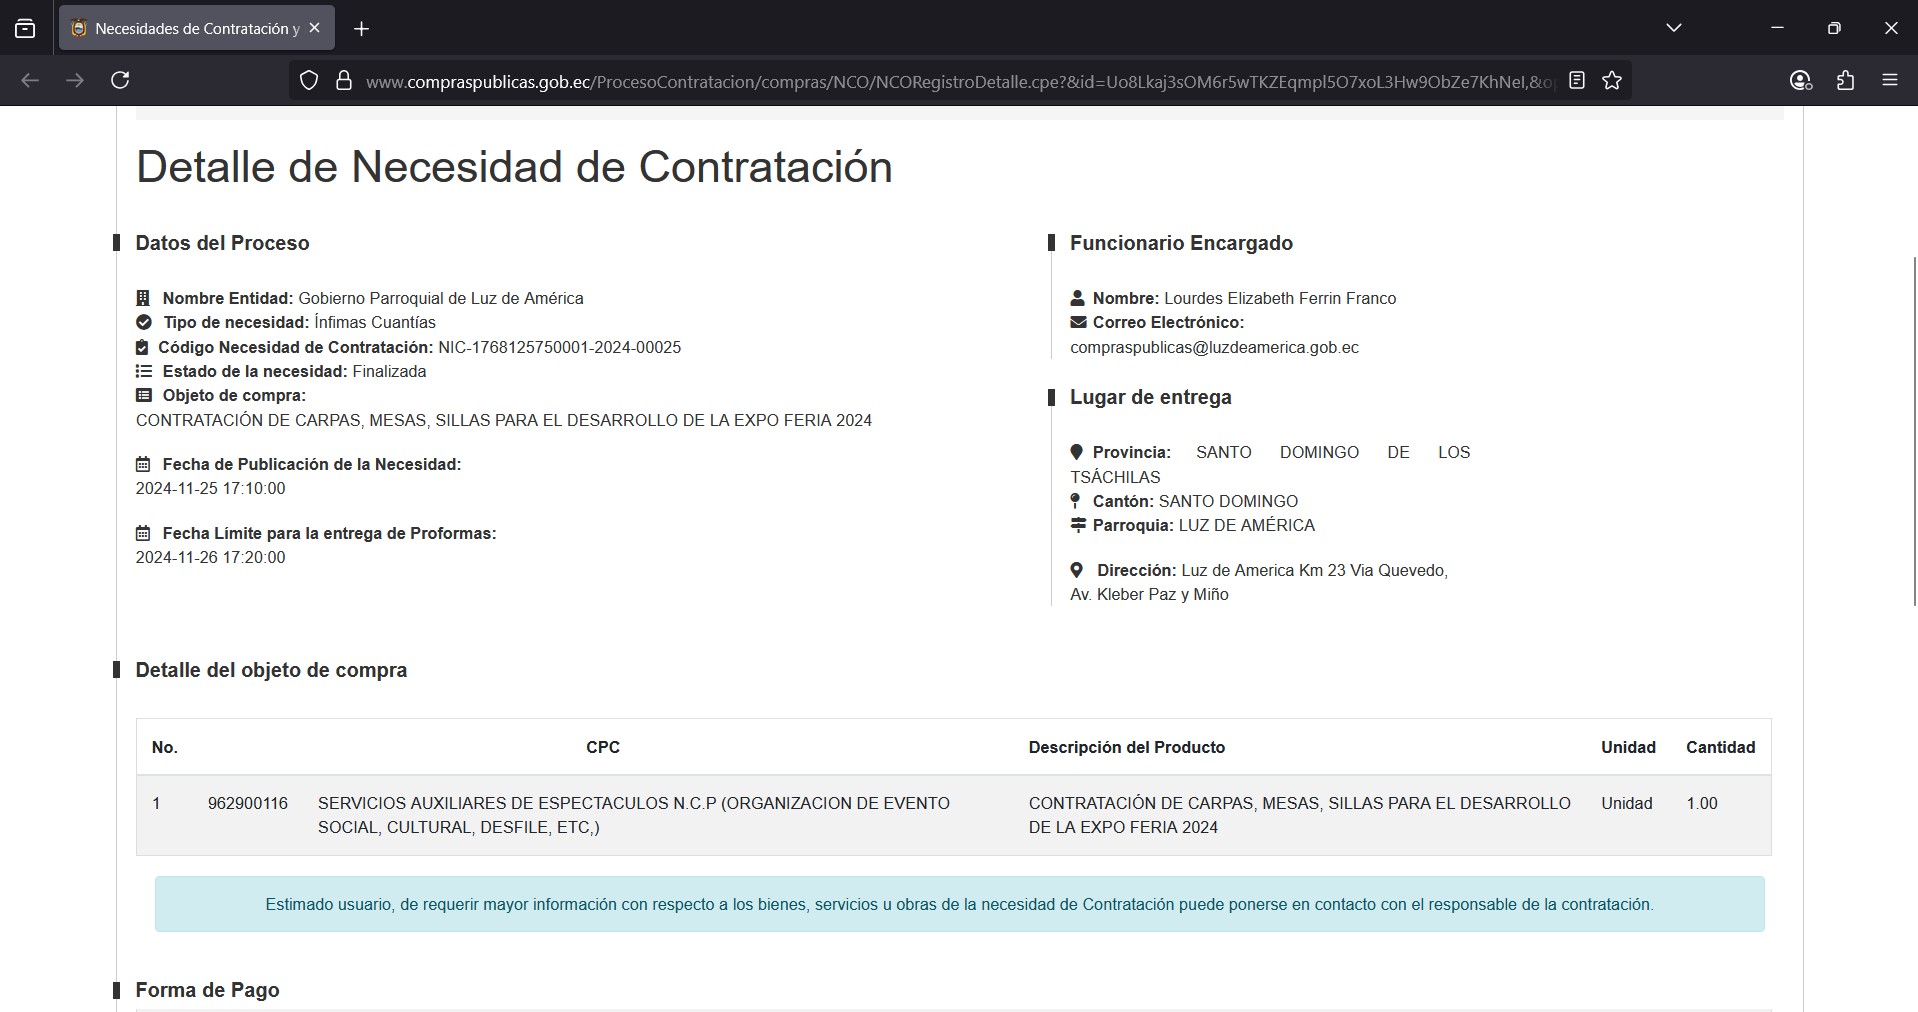
Task: Click calendar icon beside Fecha Límite
Action: point(143,533)
